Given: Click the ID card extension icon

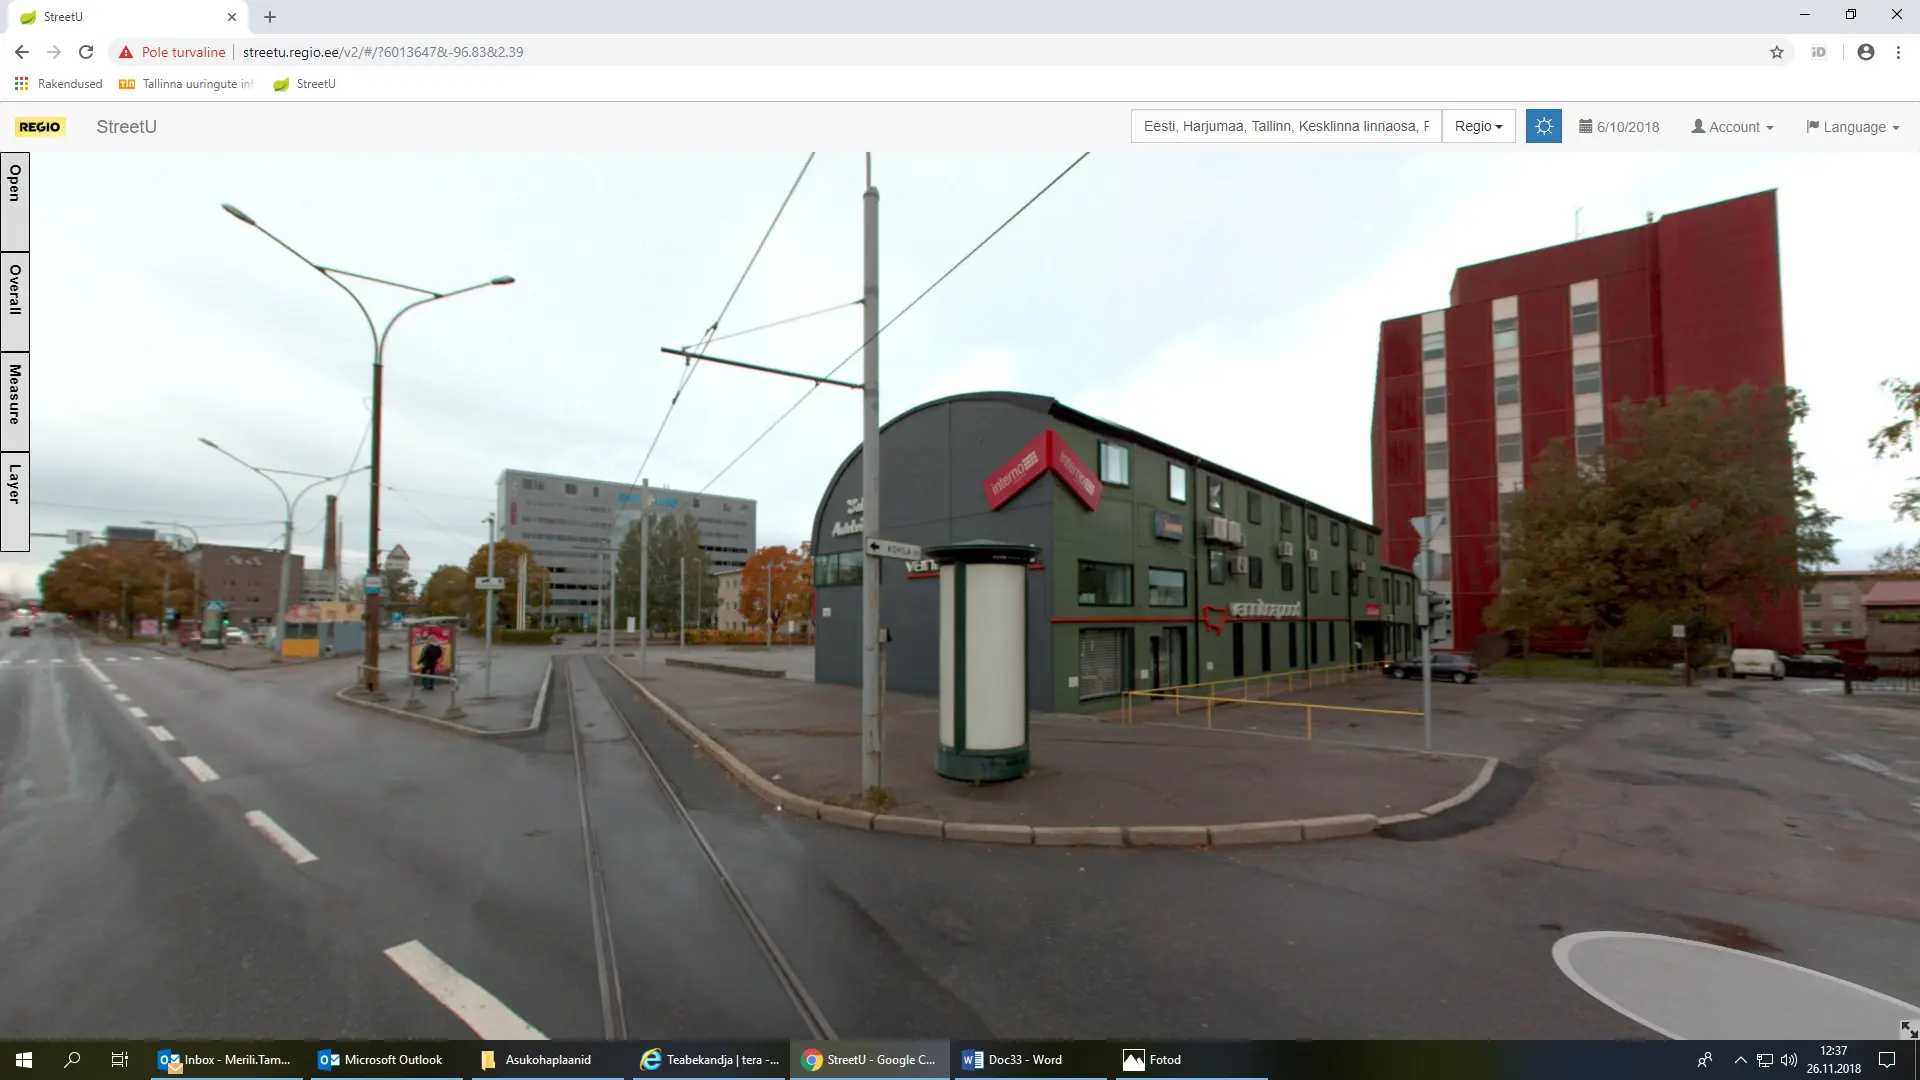Looking at the screenshot, I should 1819,52.
